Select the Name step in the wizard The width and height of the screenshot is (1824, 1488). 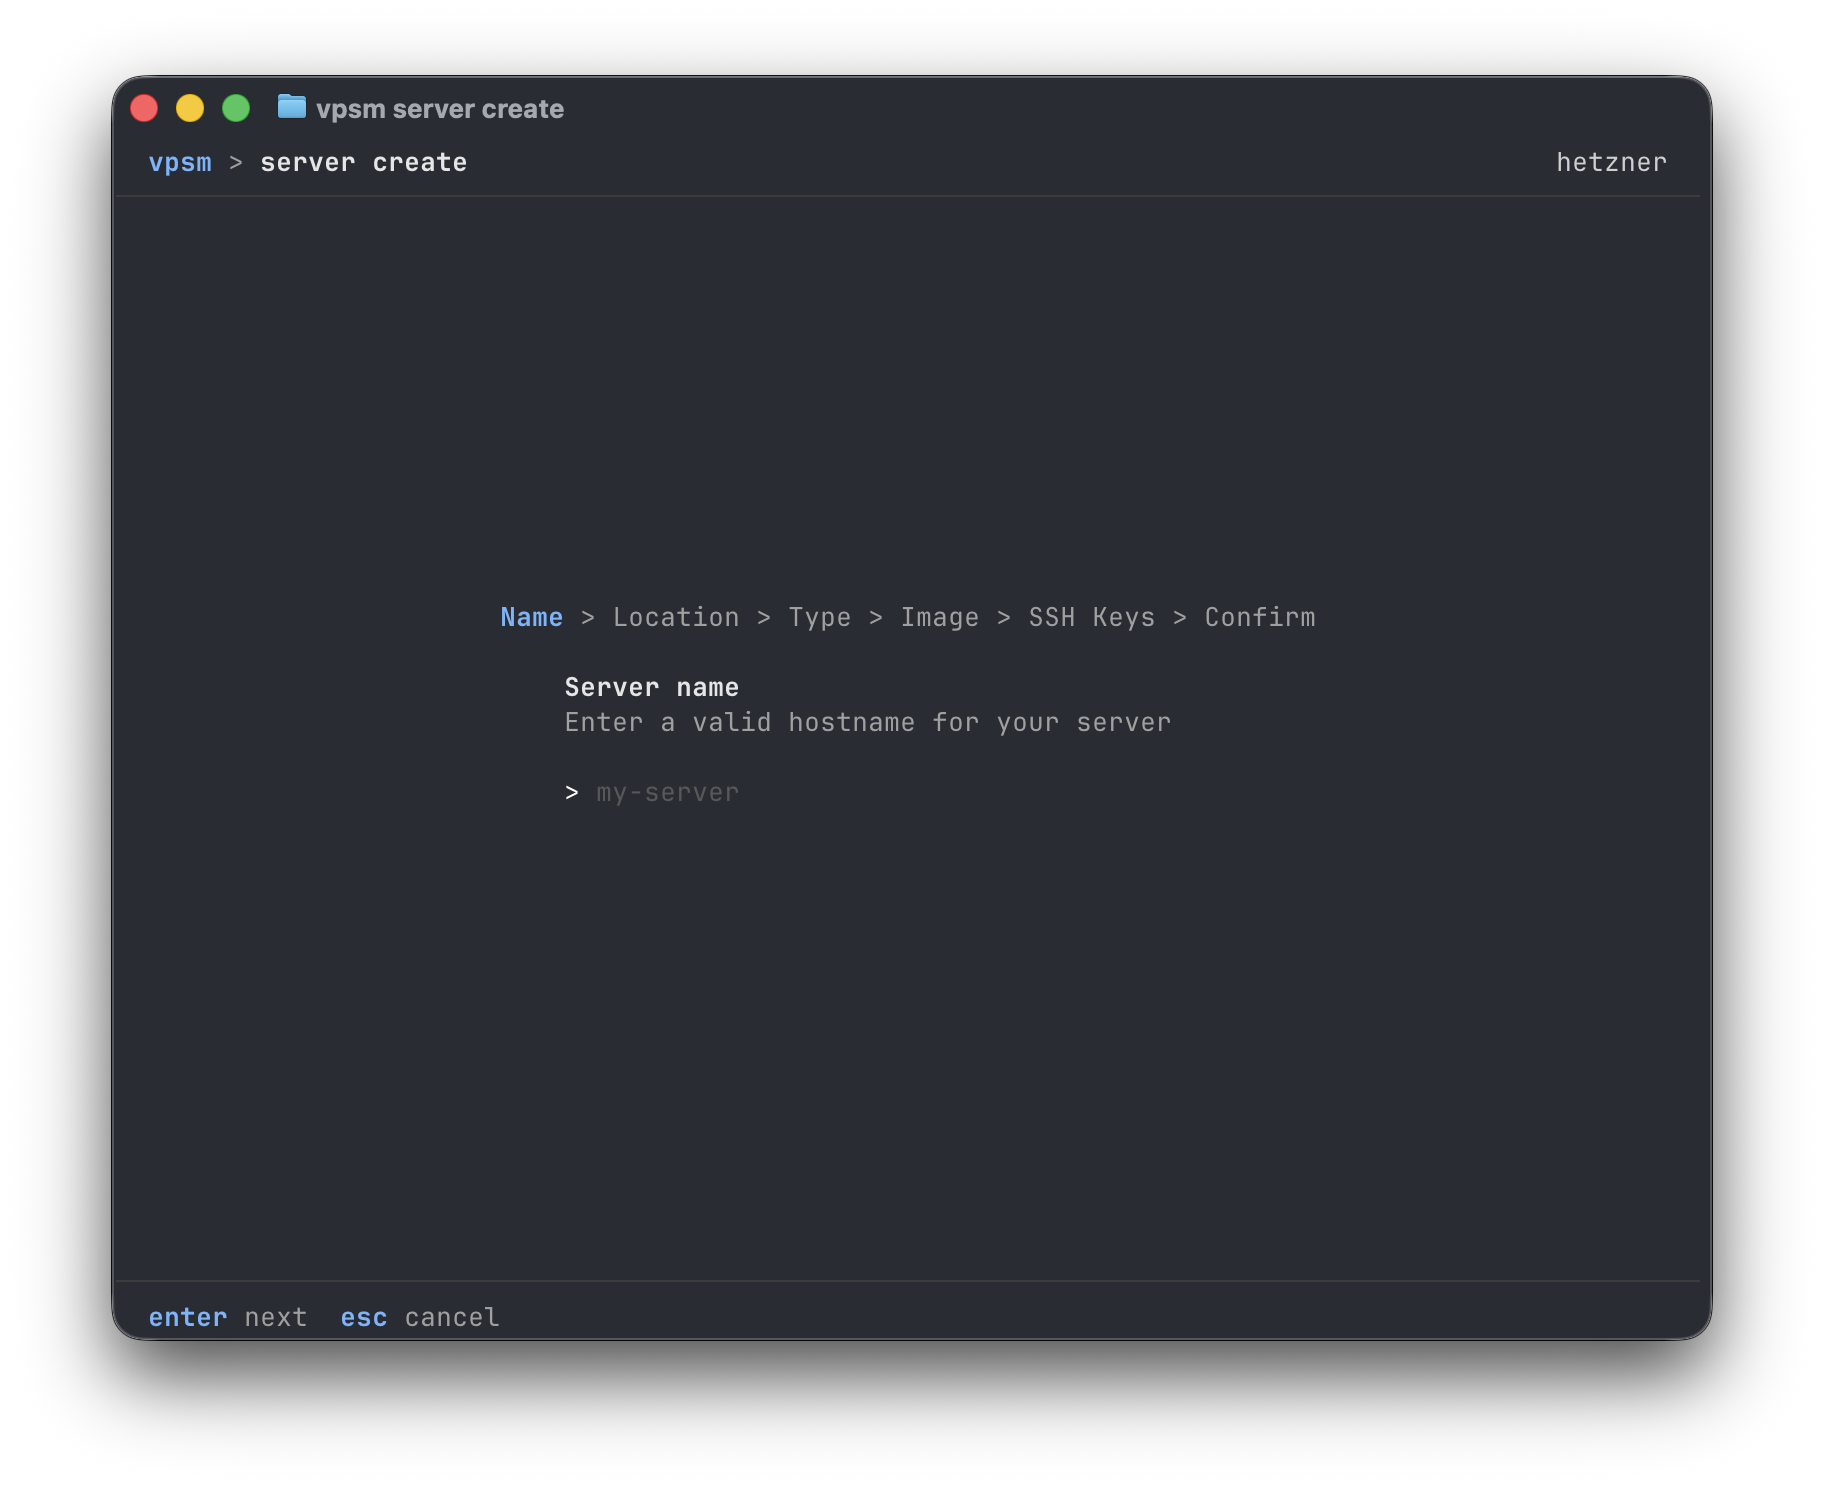pyautogui.click(x=531, y=617)
